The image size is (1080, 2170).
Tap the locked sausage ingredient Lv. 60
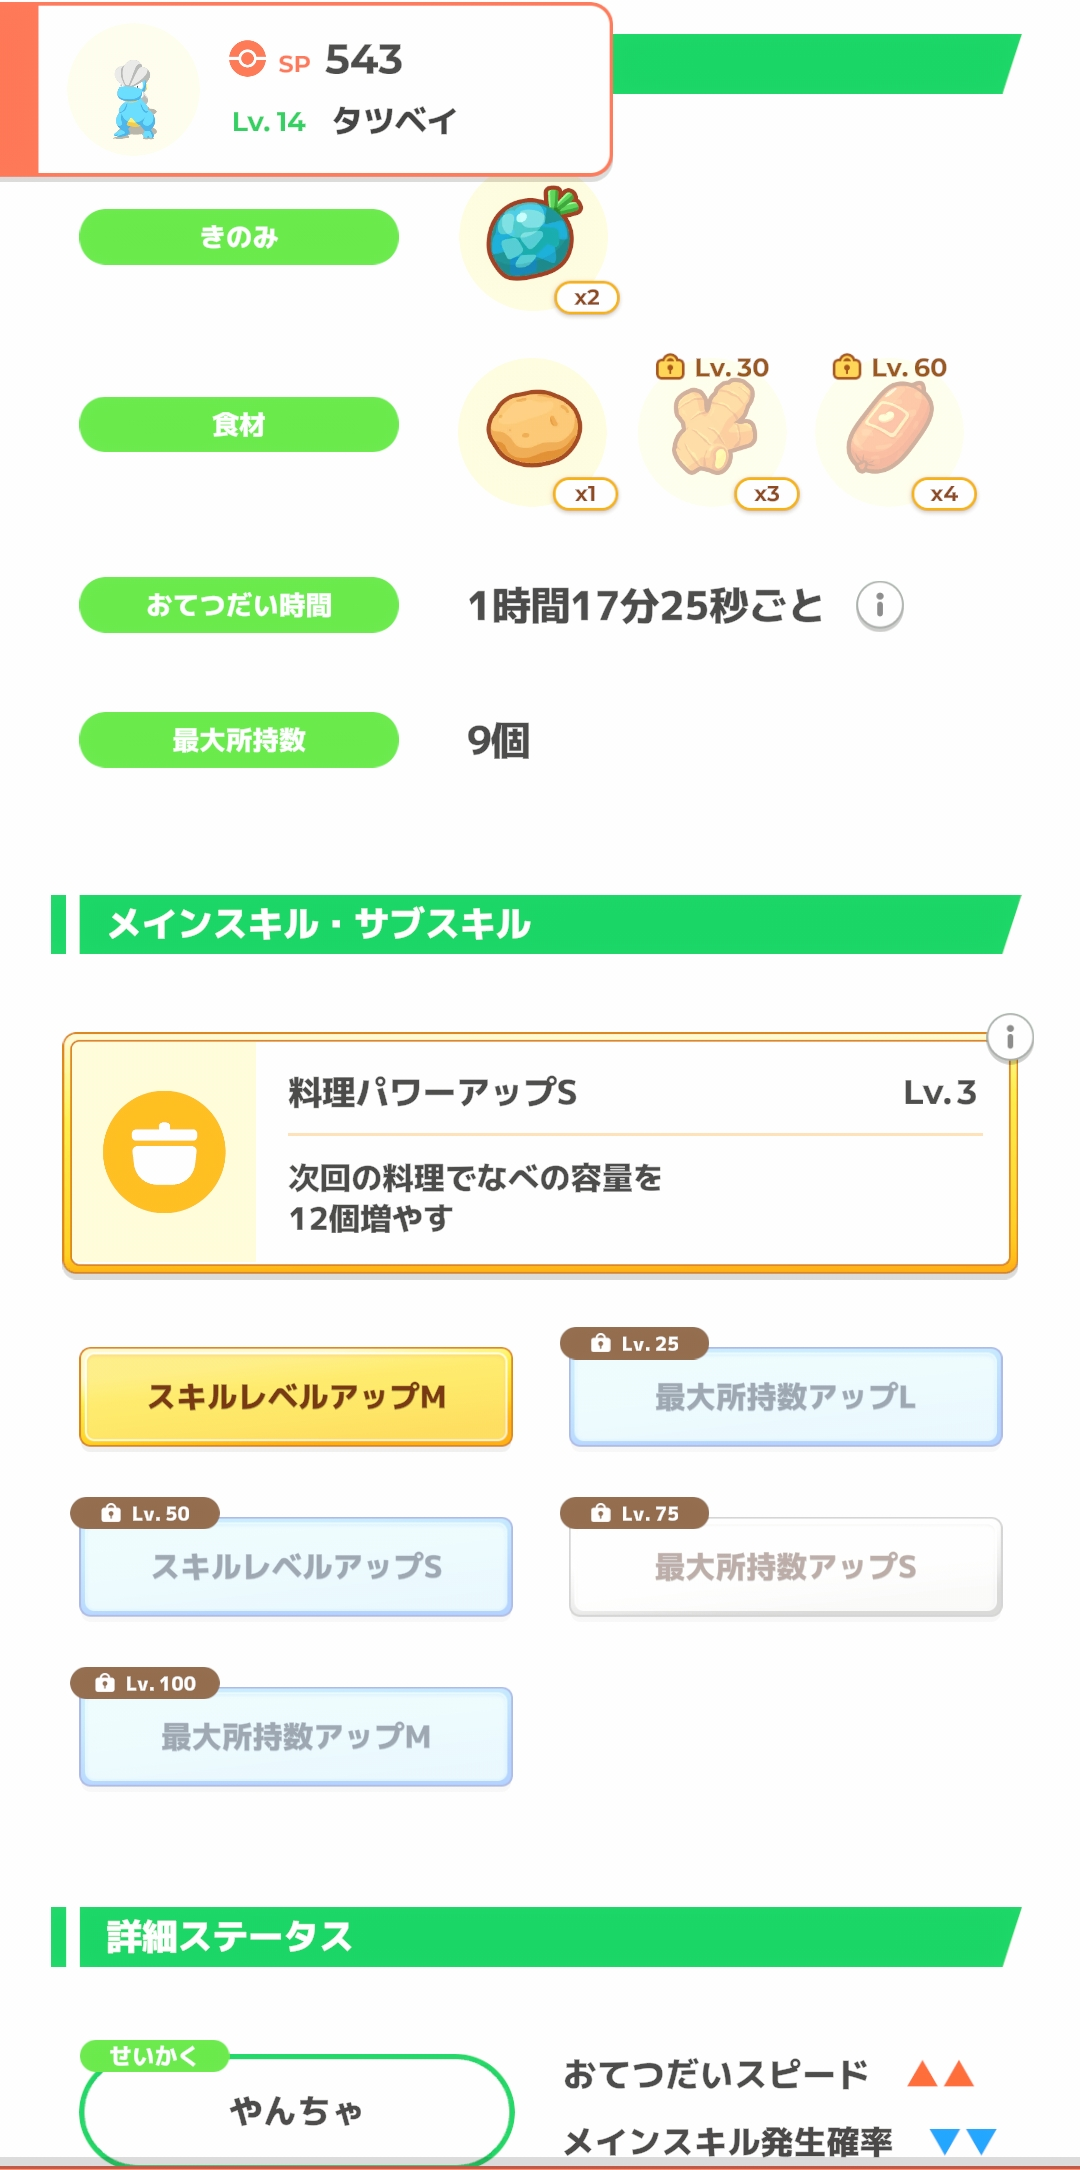tap(890, 430)
